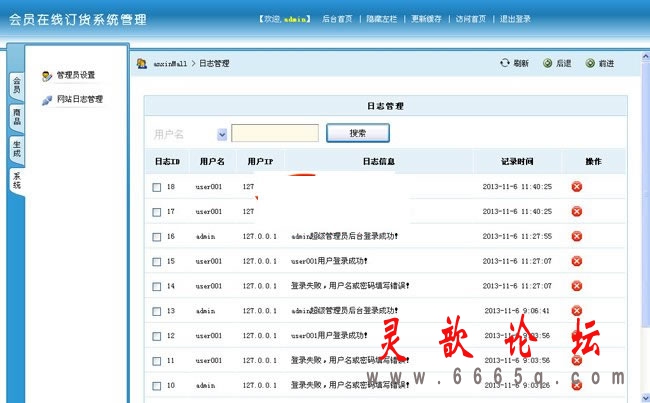Tick the checkbox for log ID 18
Image resolution: width=650 pixels, height=403 pixels.
pos(157,187)
